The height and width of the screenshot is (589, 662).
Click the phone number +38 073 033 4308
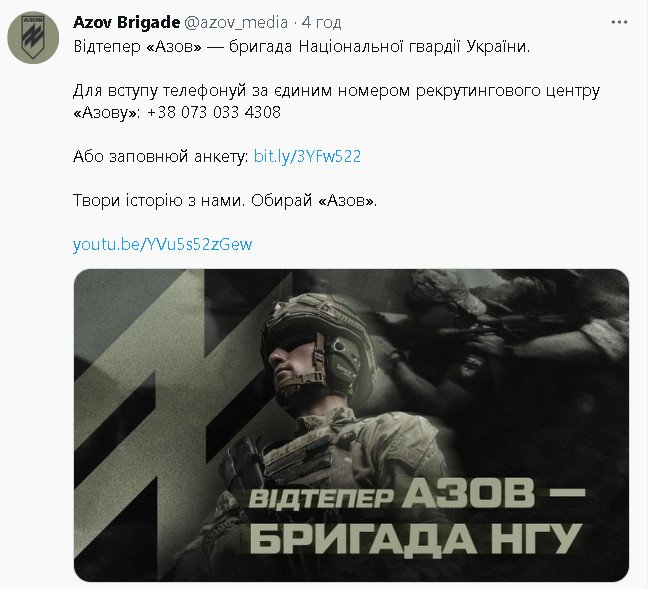[x=214, y=112]
